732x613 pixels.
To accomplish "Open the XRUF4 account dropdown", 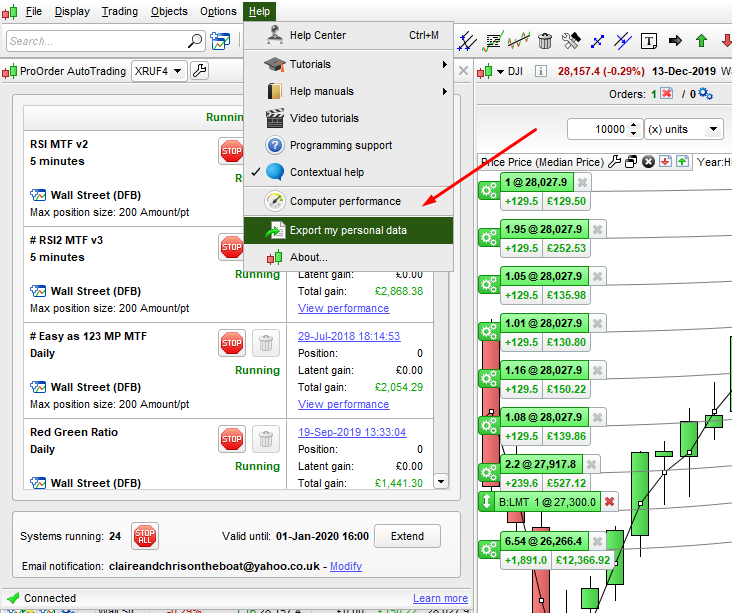I will tap(159, 71).
